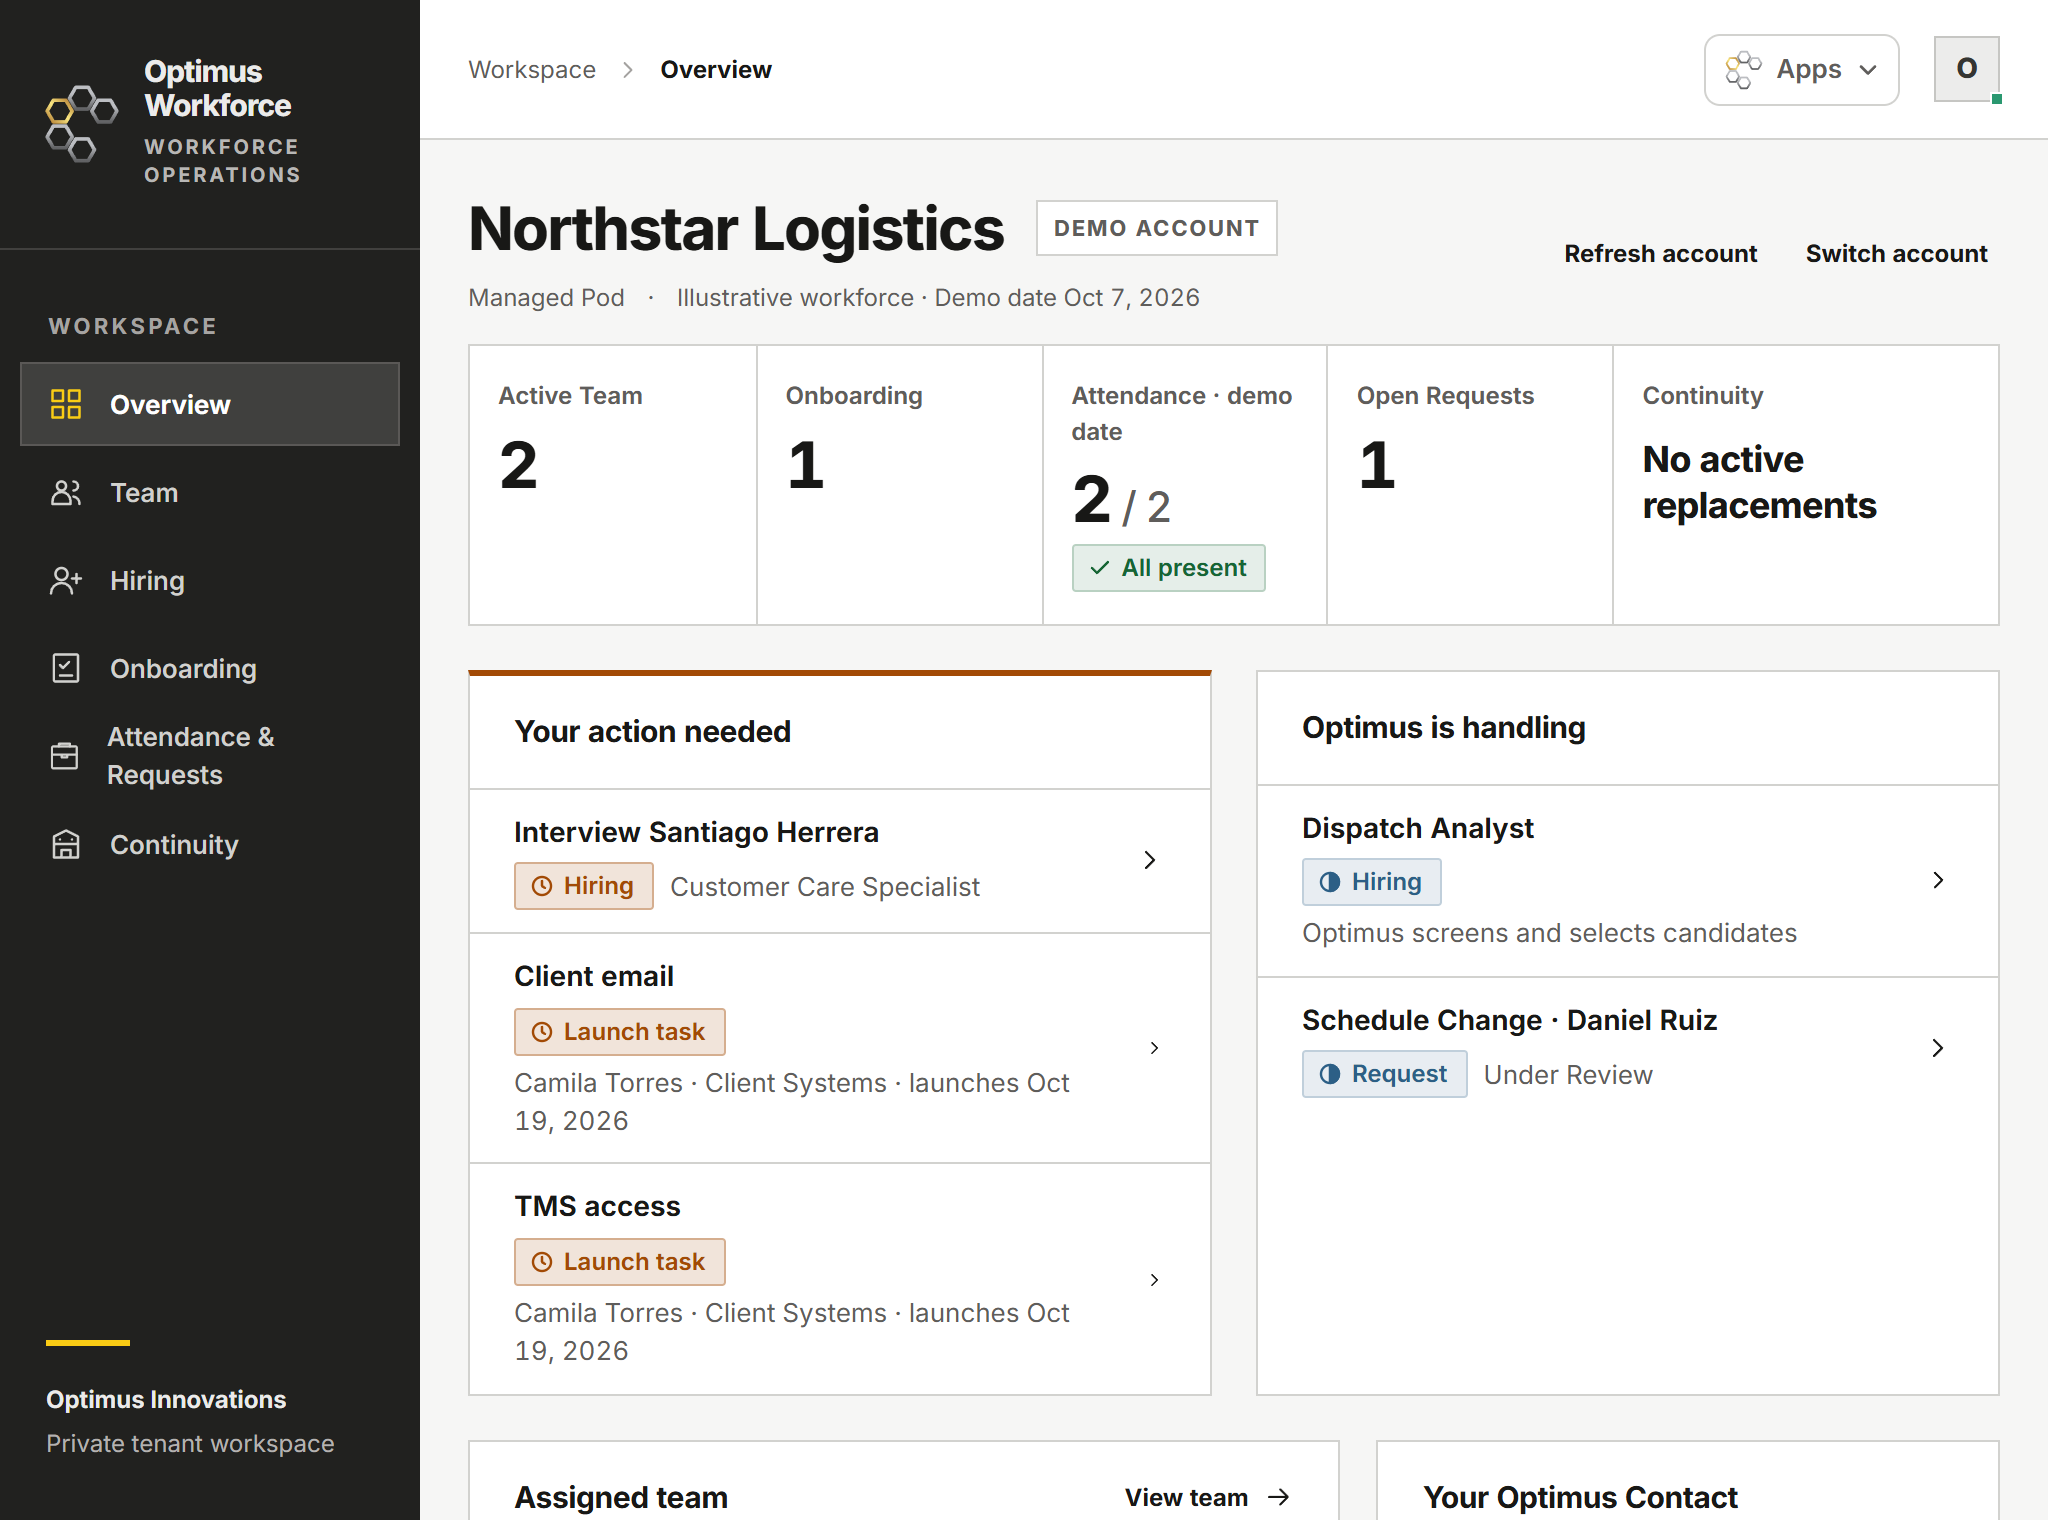Click the clock icon on TMS access Launch task
Viewport: 2048px width, 1520px height.
coord(542,1262)
